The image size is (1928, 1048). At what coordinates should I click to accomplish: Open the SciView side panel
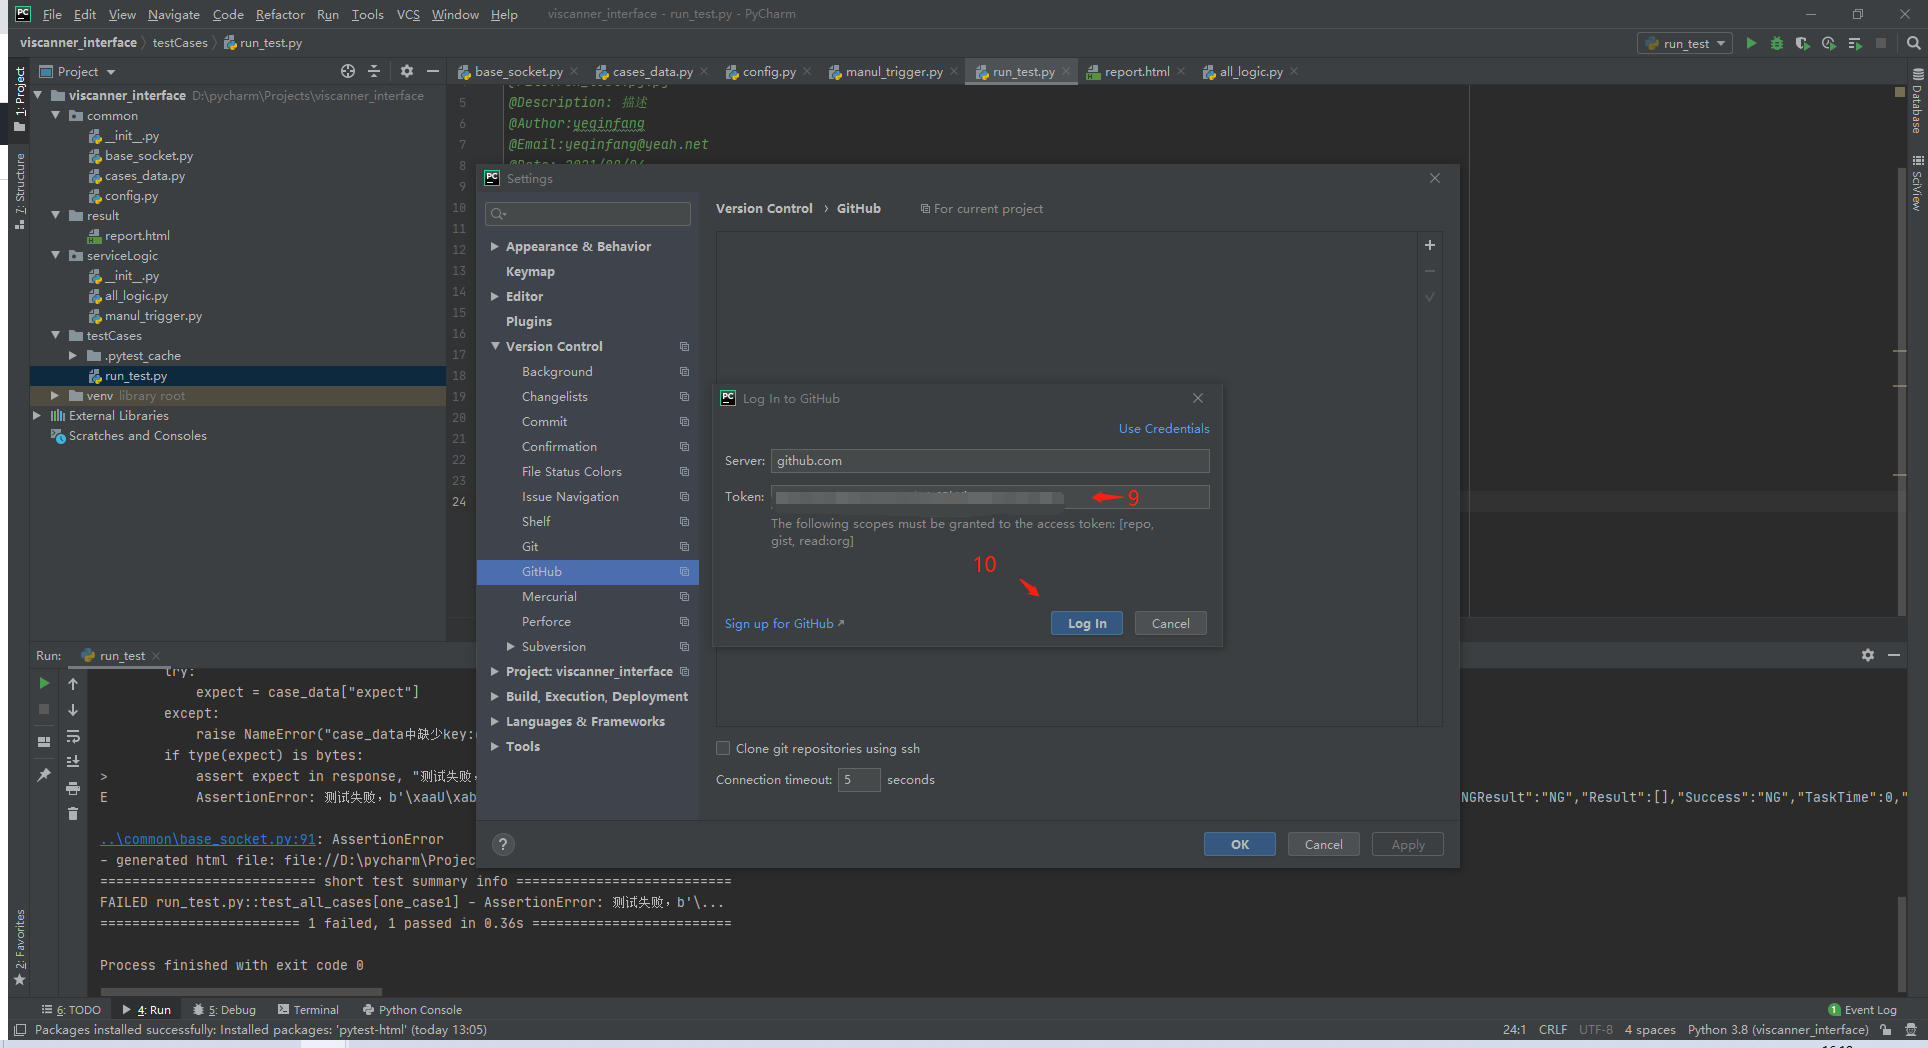point(1917,184)
